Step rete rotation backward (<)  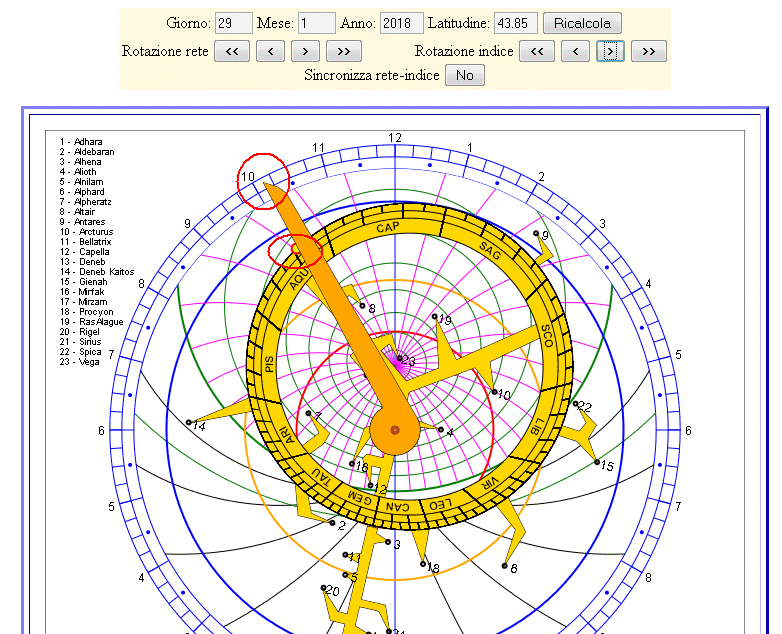tap(270, 51)
